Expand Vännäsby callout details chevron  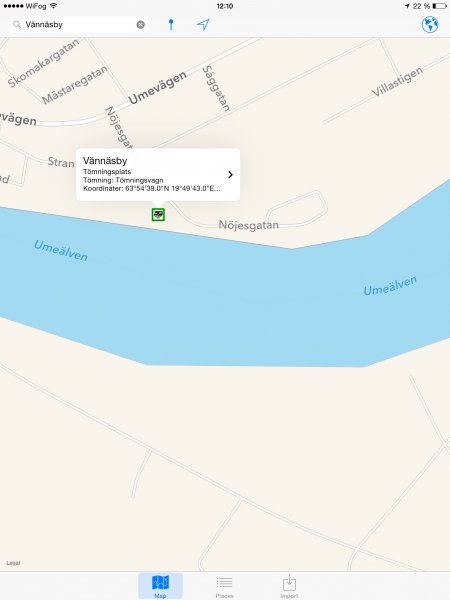coord(230,174)
